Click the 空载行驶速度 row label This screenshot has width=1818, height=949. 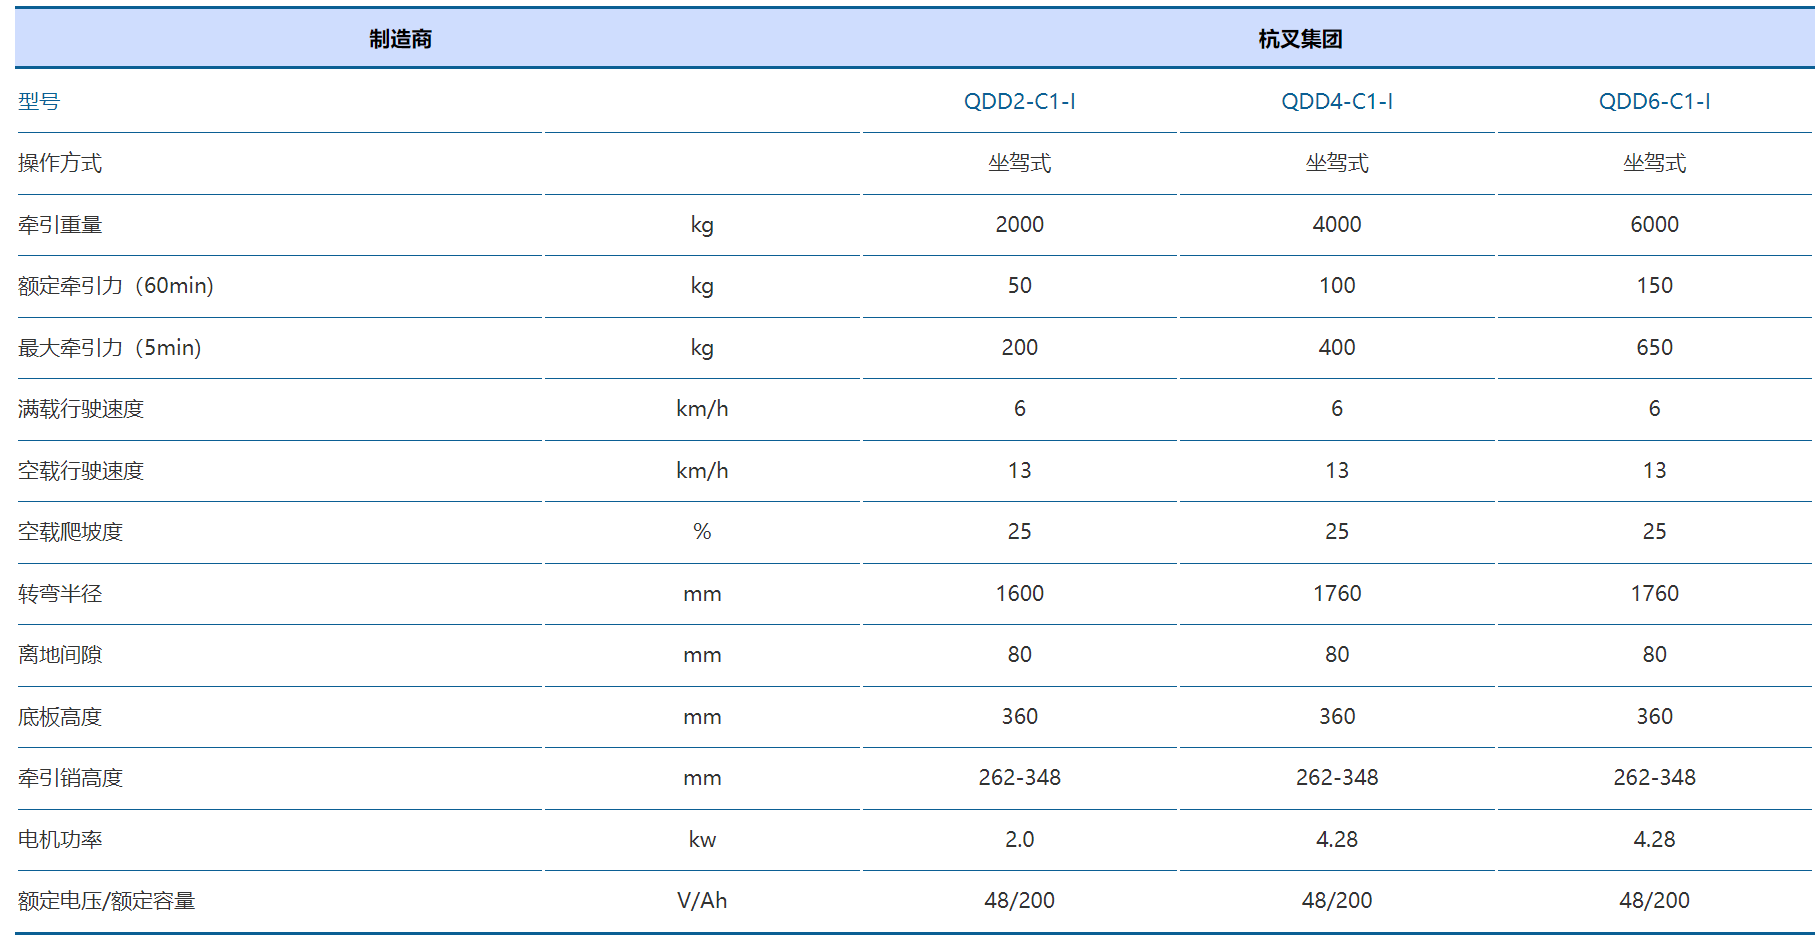[x=81, y=471]
